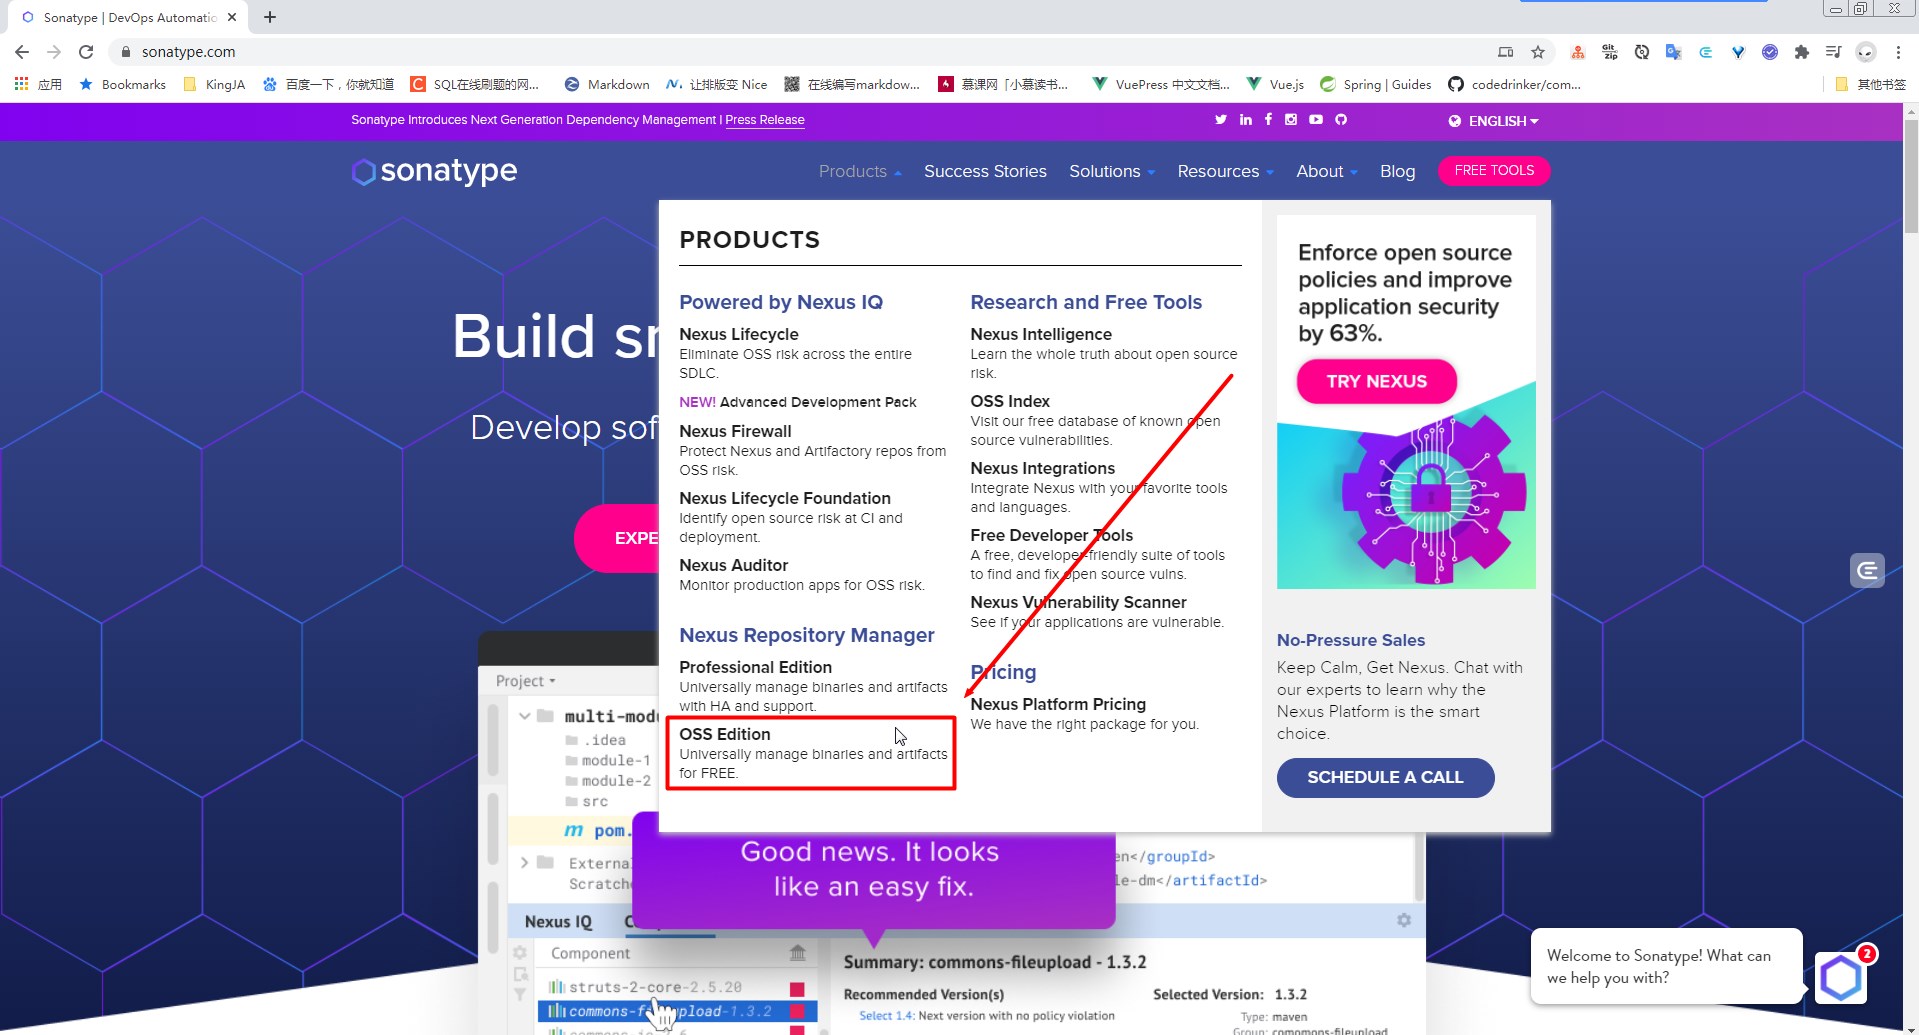Expand the Products nav menu
This screenshot has height=1035, width=1919.
click(860, 172)
